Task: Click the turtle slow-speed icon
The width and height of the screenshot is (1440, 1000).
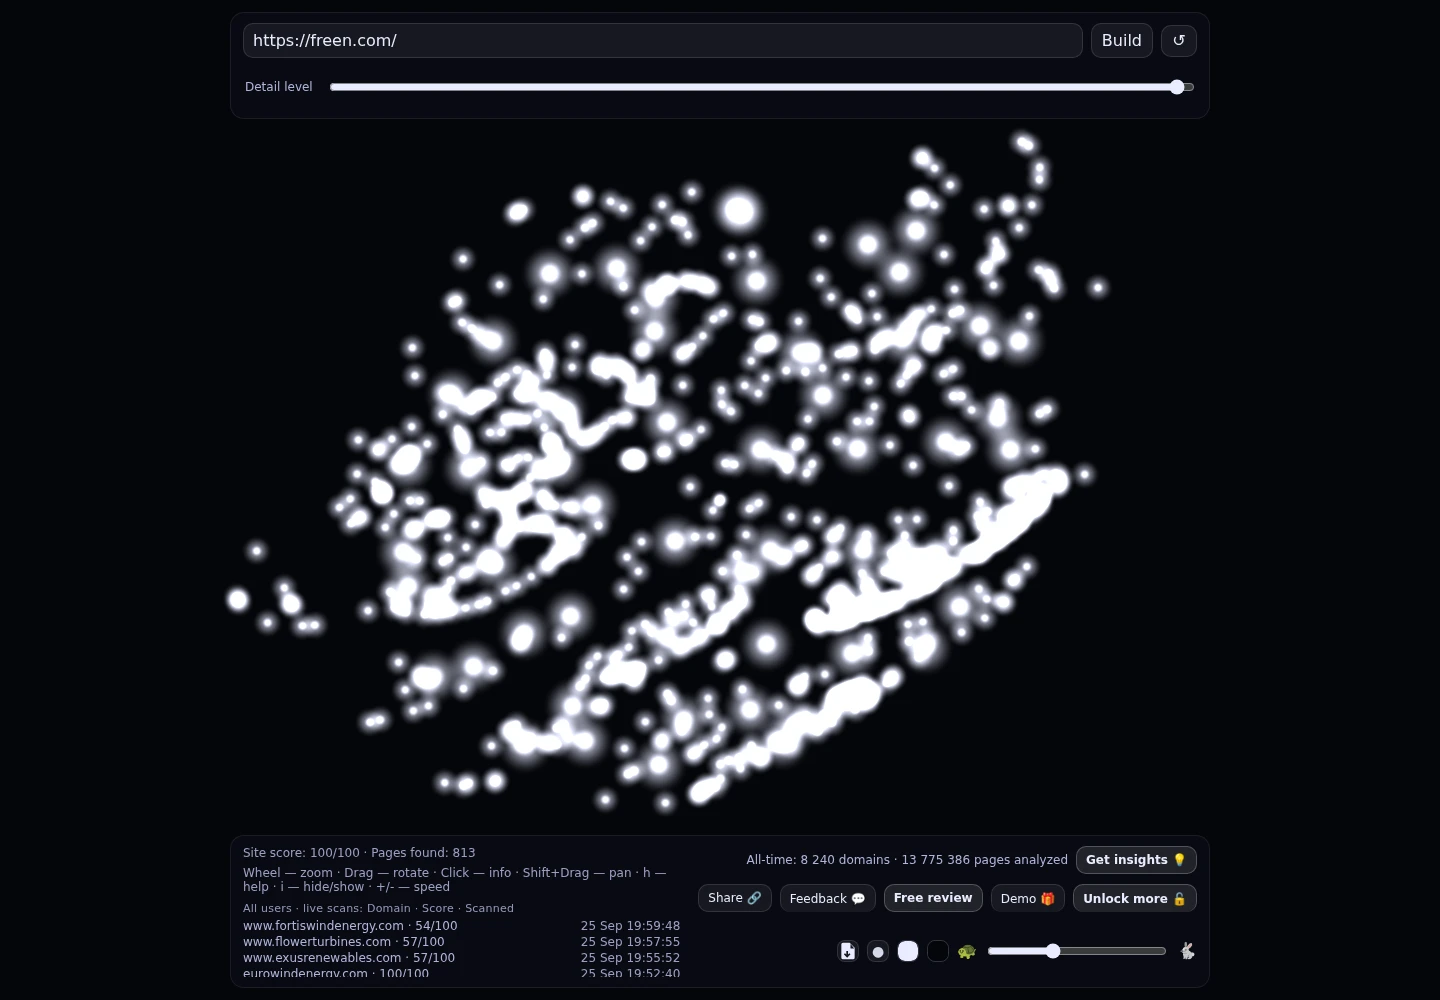Action: [966, 951]
